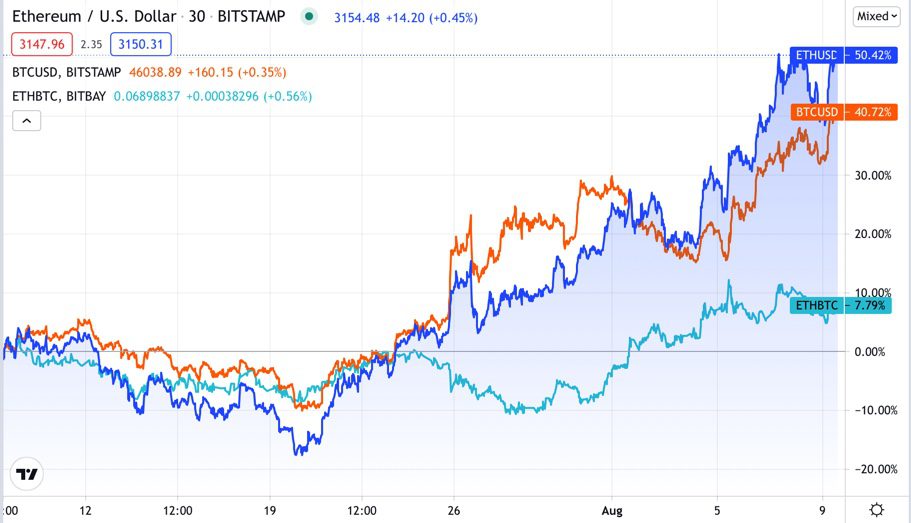Select the BTCUSD, BITSTAMP legend entry
The height and width of the screenshot is (523, 911).
pos(66,72)
